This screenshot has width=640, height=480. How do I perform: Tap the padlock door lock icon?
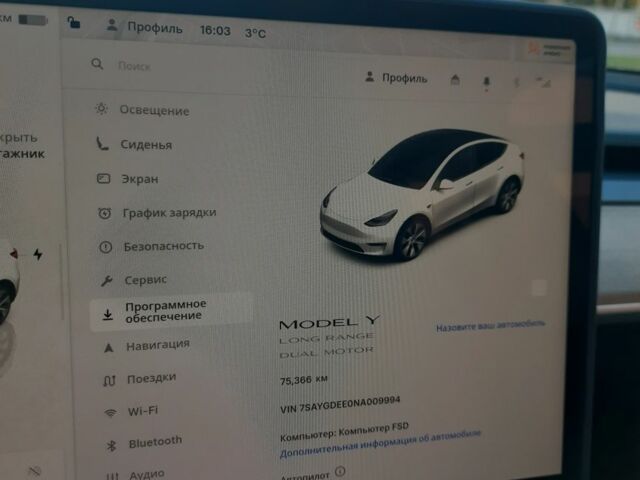coord(73,22)
